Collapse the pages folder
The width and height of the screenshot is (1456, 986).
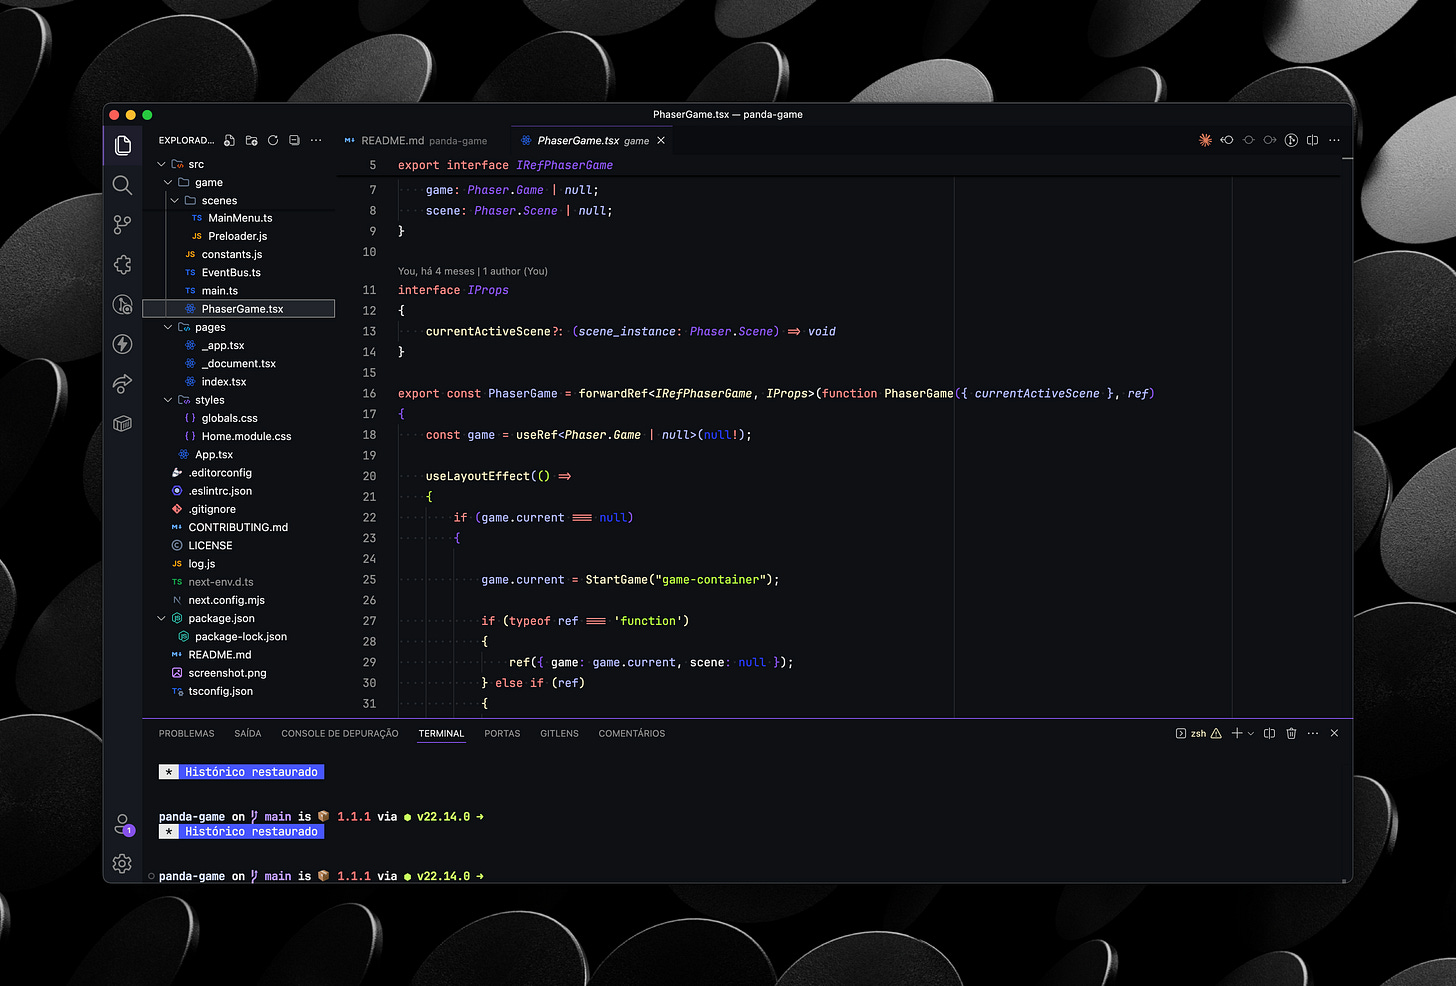pos(168,327)
